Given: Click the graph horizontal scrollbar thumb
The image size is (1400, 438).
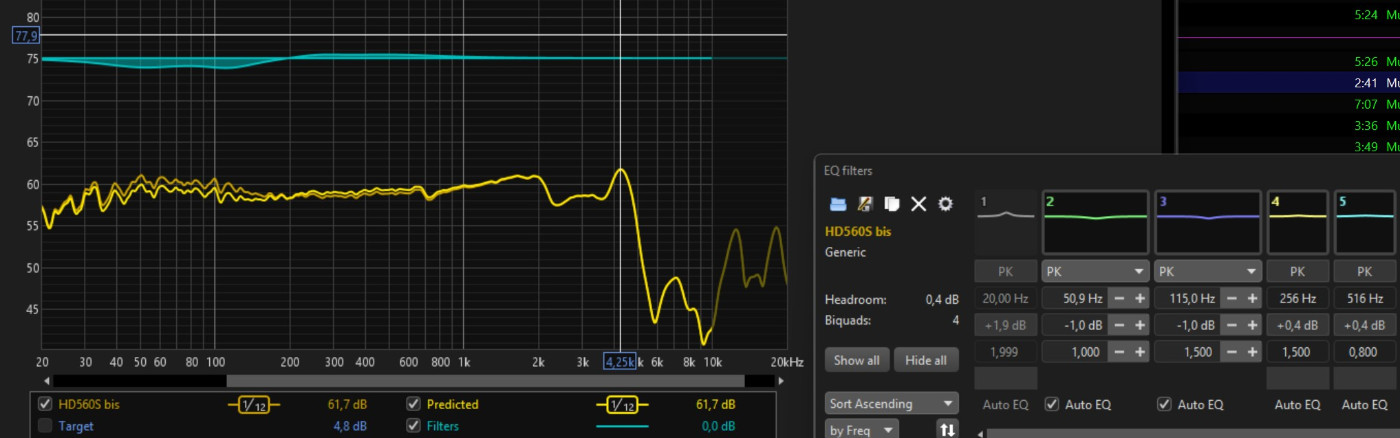Looking at the screenshot, I should click(485, 381).
